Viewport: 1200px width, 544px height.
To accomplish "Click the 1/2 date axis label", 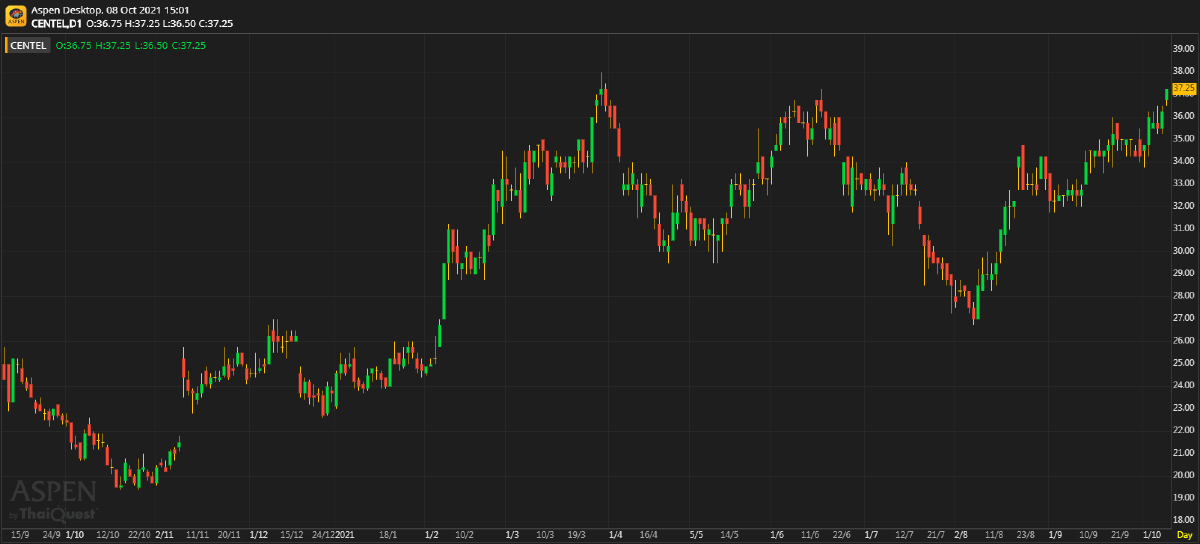I will click(x=432, y=535).
